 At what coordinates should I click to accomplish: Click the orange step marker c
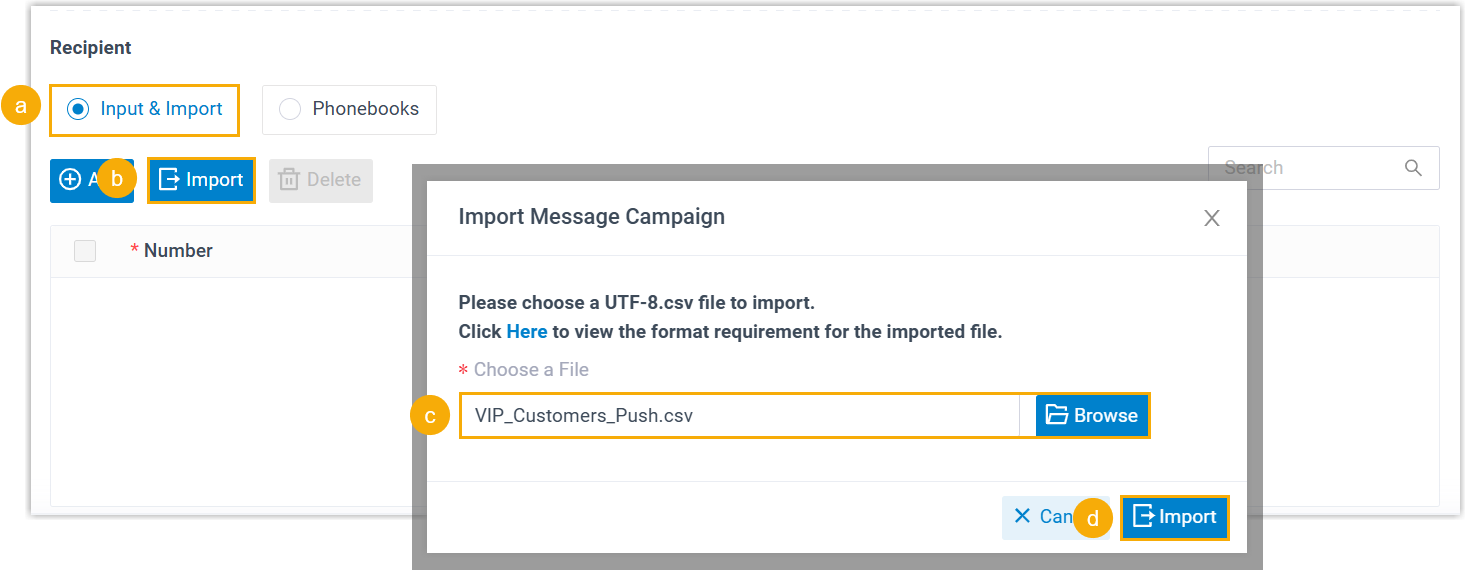[x=430, y=416]
